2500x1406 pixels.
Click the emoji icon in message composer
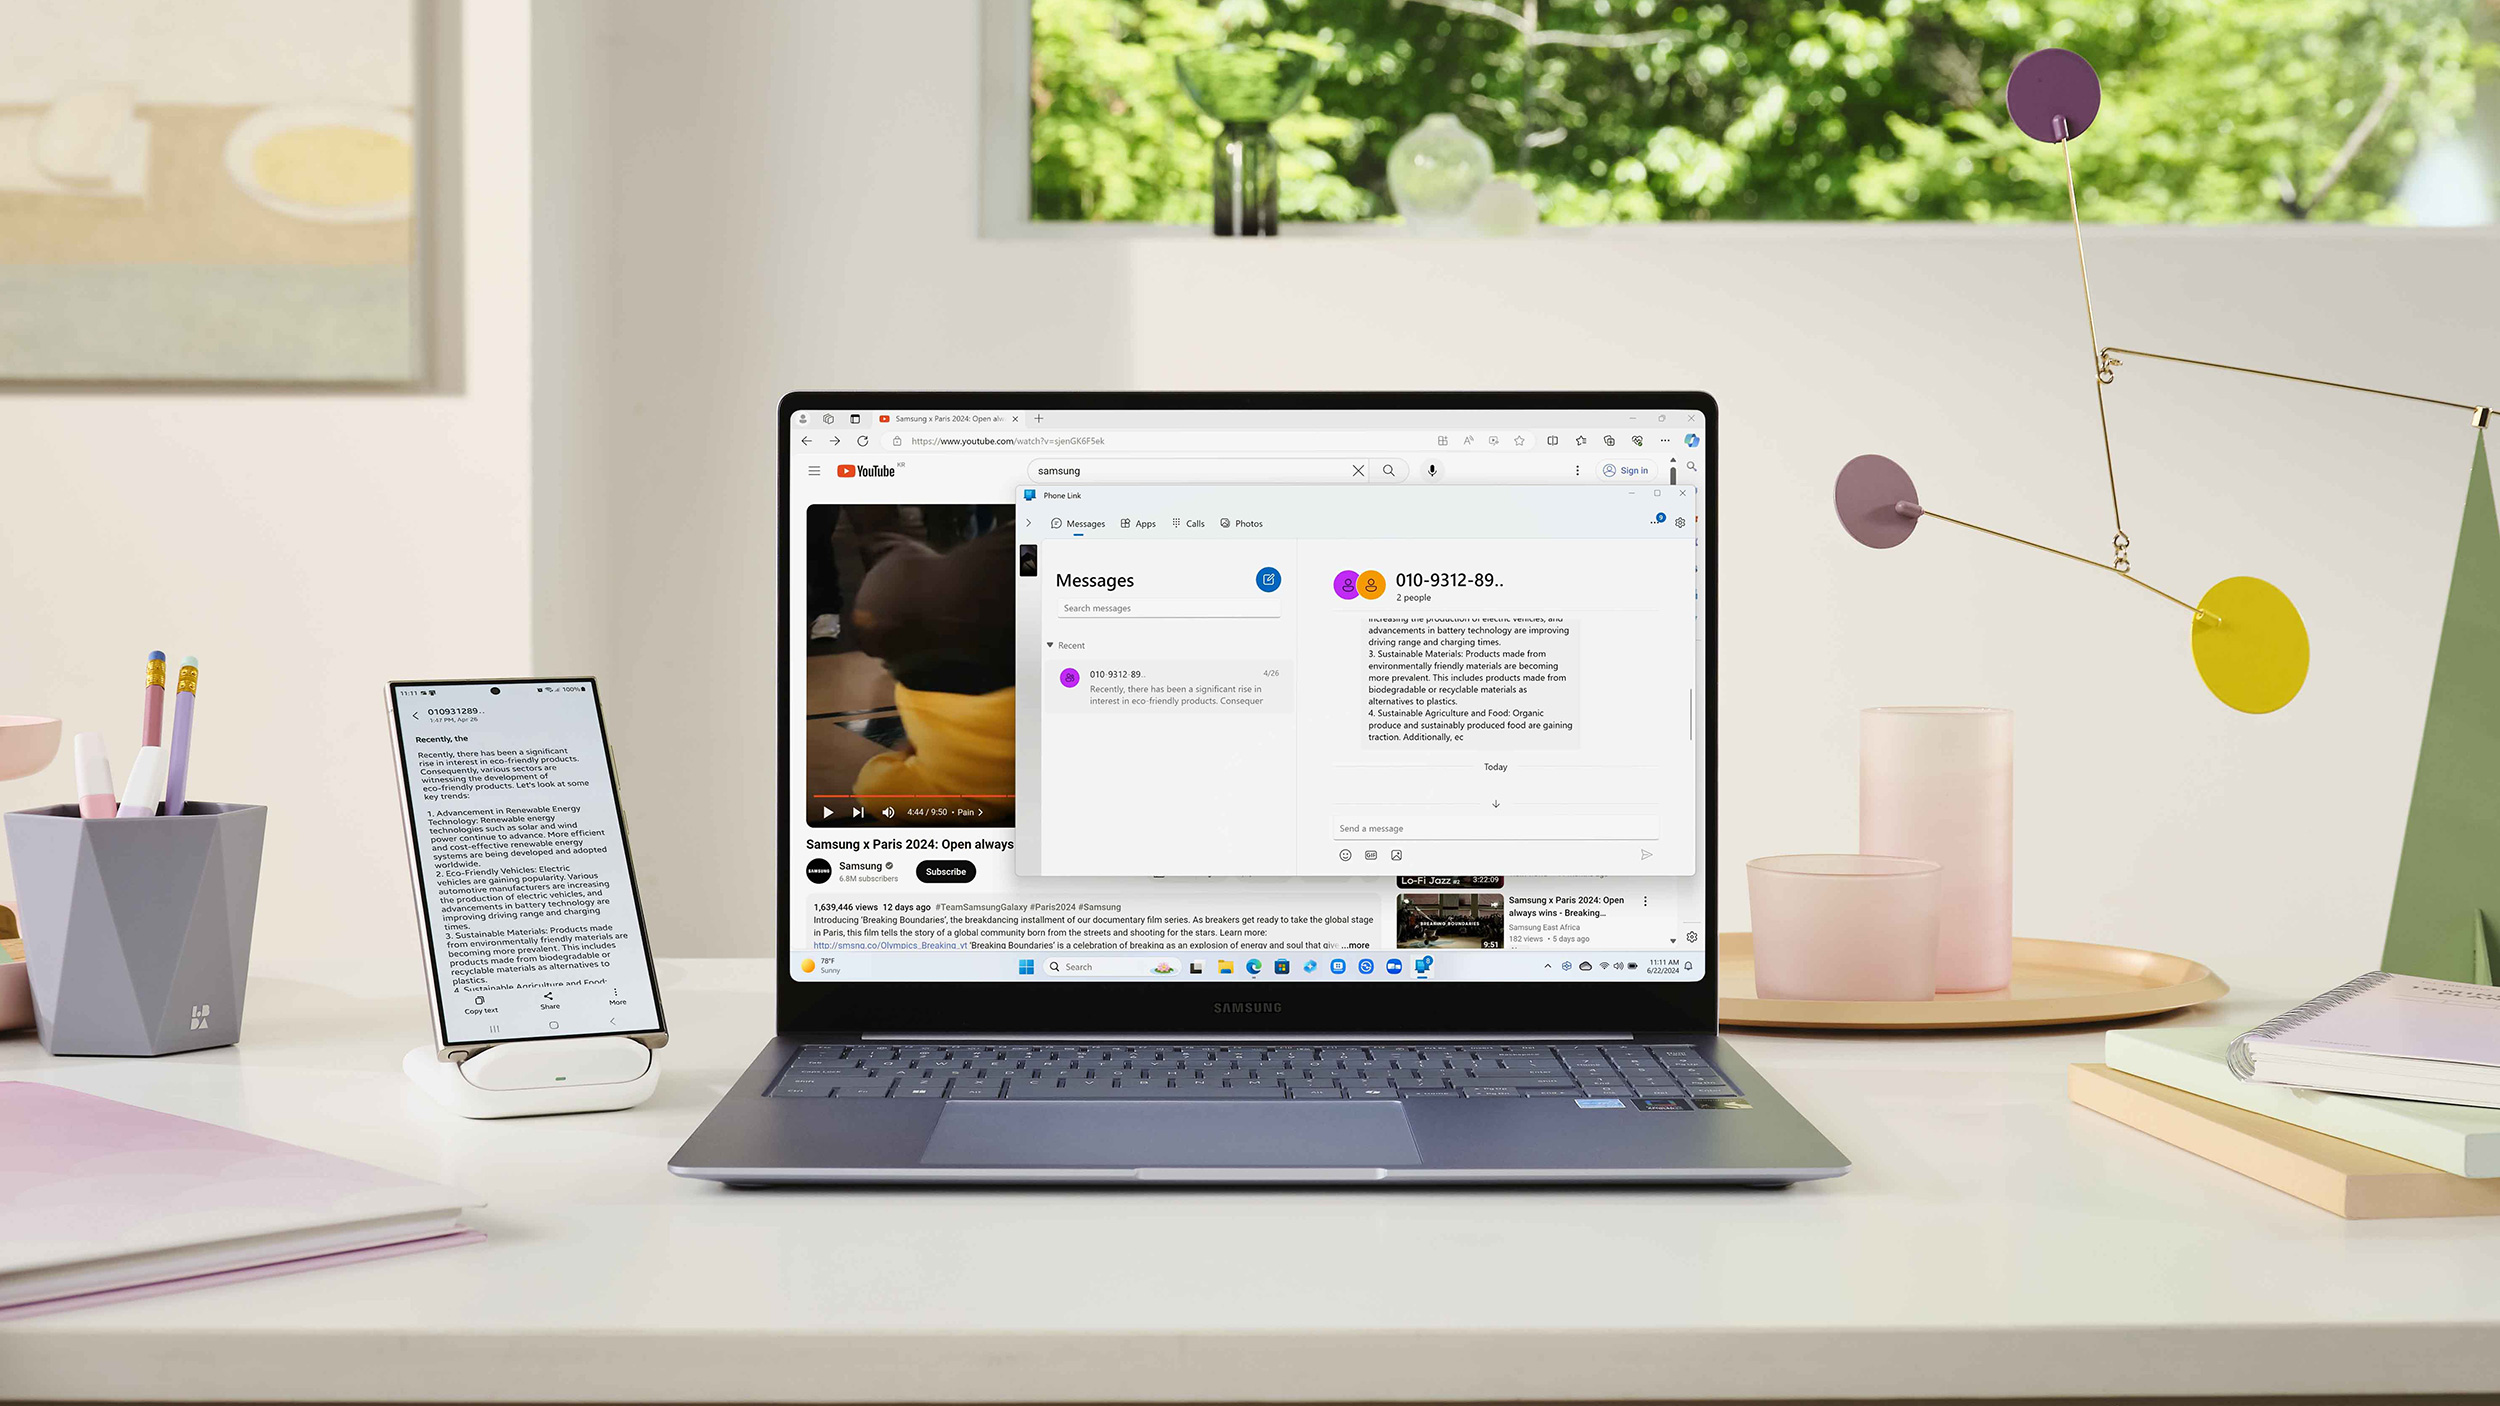click(x=1346, y=855)
